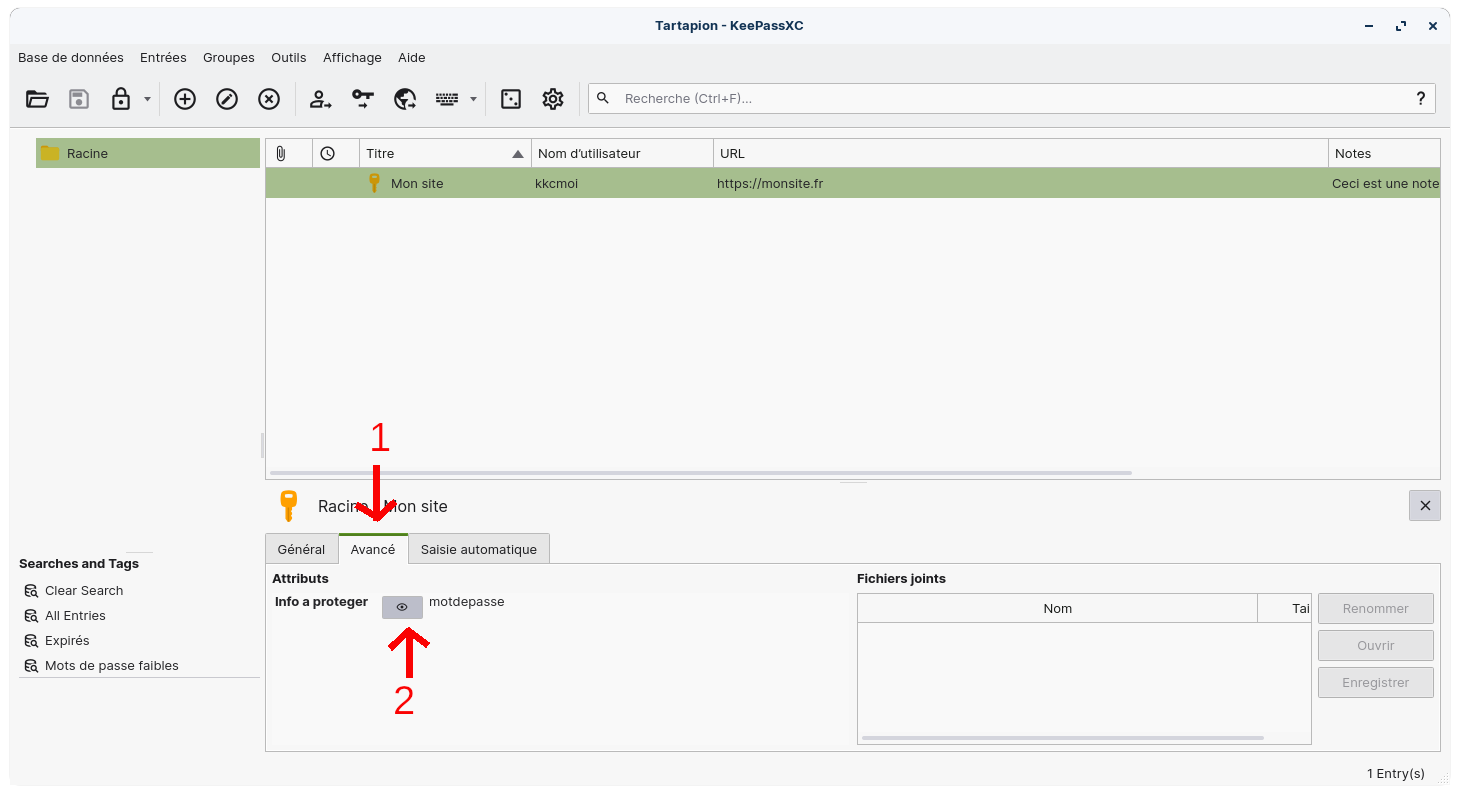Select the Racine group in the tree
The height and width of the screenshot is (795, 1460).
pyautogui.click(x=87, y=153)
